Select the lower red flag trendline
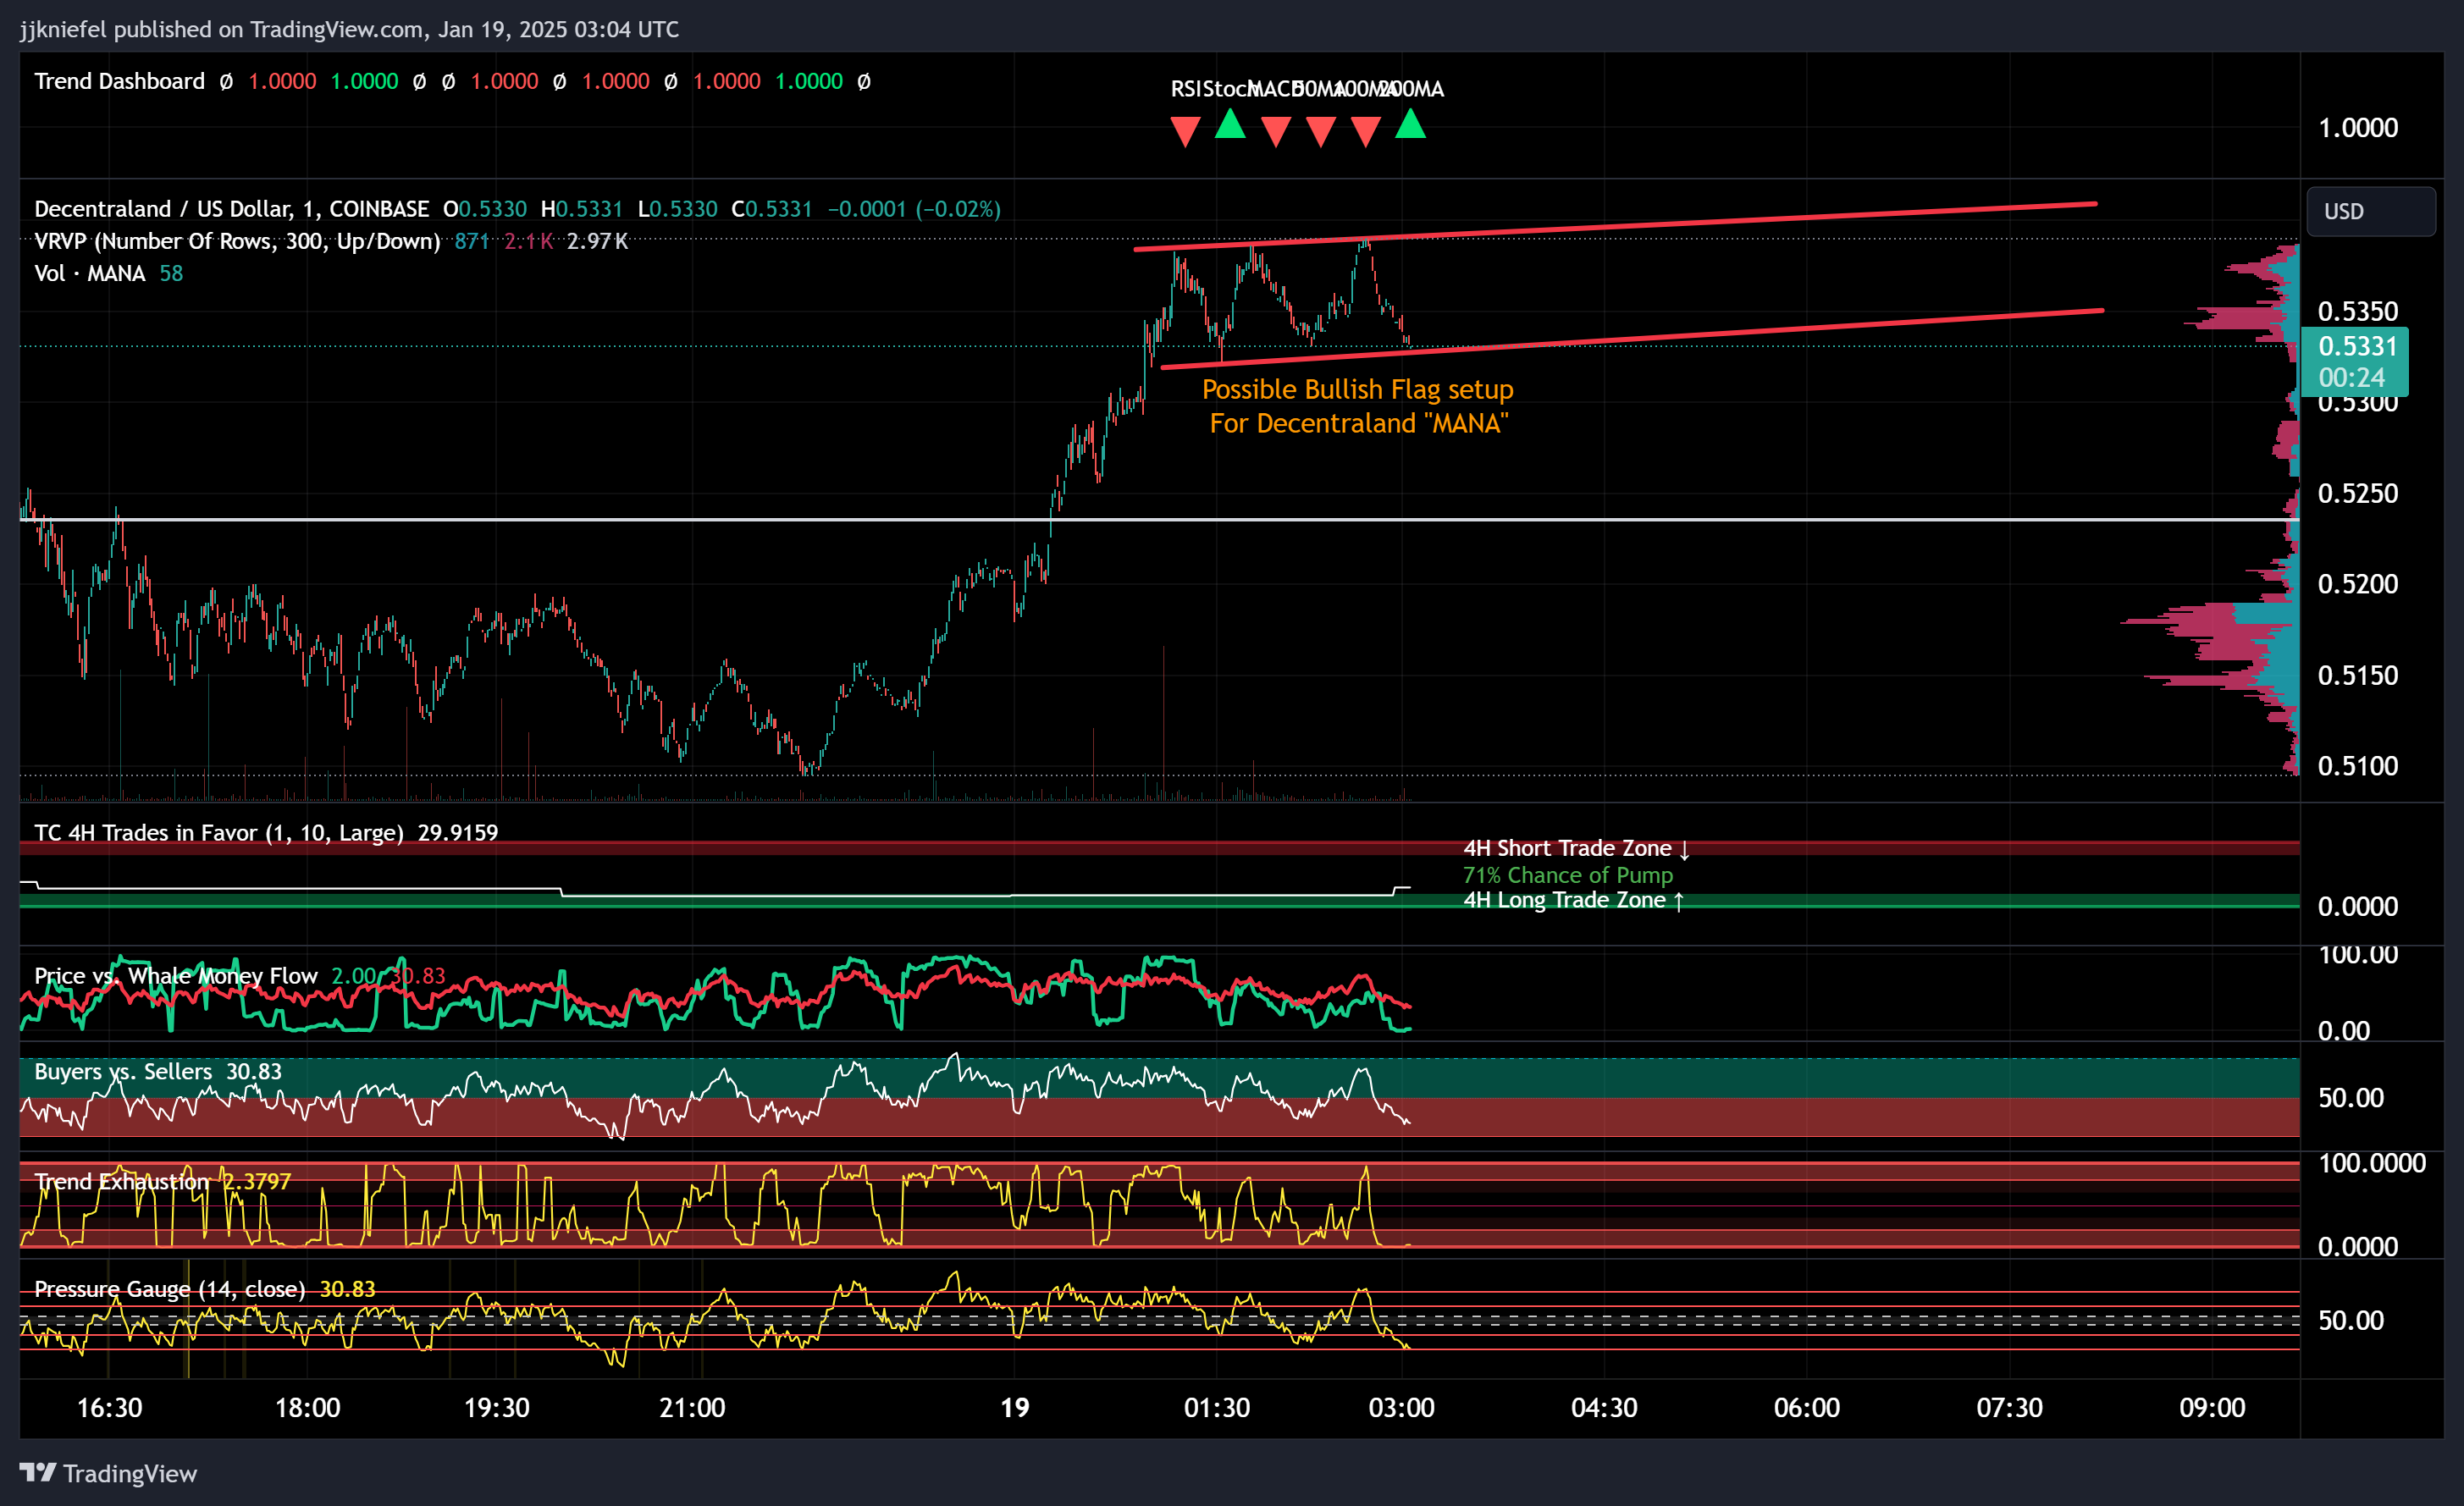The height and width of the screenshot is (1506, 2464). (x=1632, y=339)
